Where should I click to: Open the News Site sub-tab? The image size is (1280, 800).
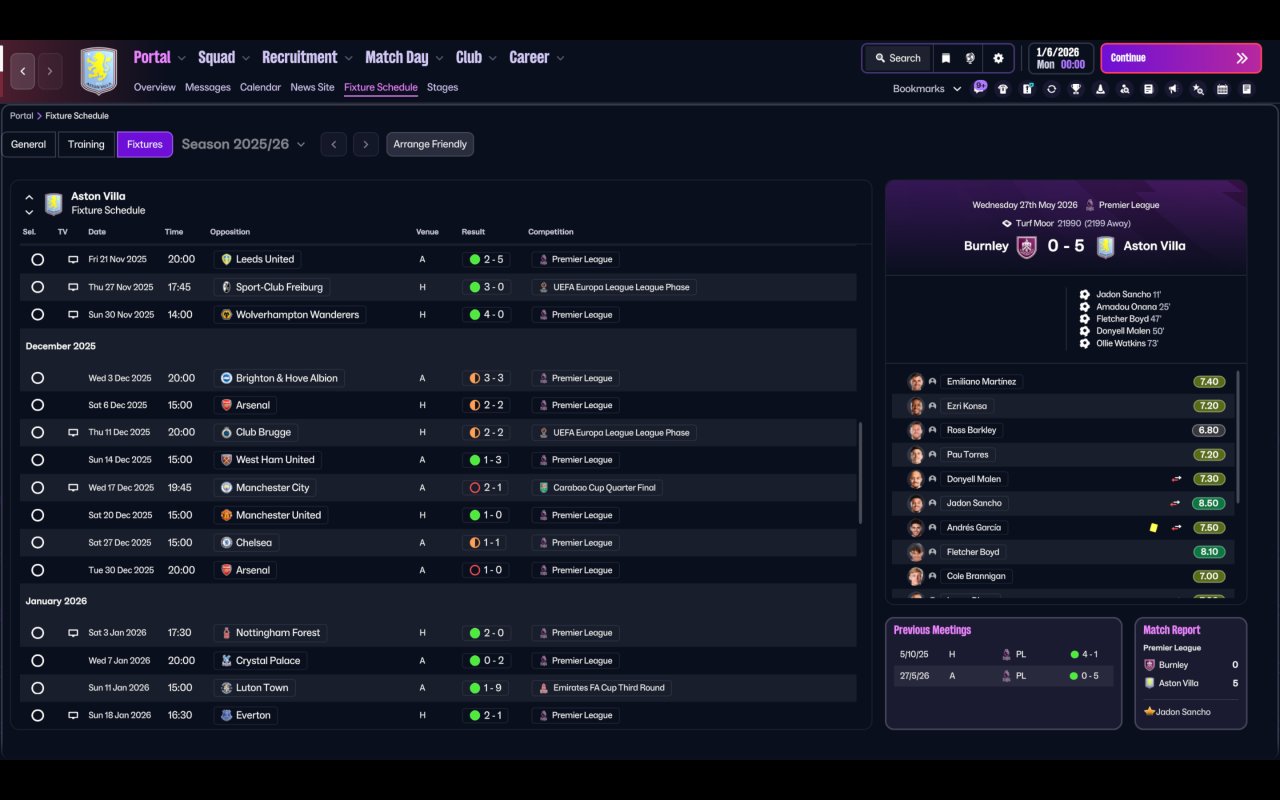[x=312, y=87]
